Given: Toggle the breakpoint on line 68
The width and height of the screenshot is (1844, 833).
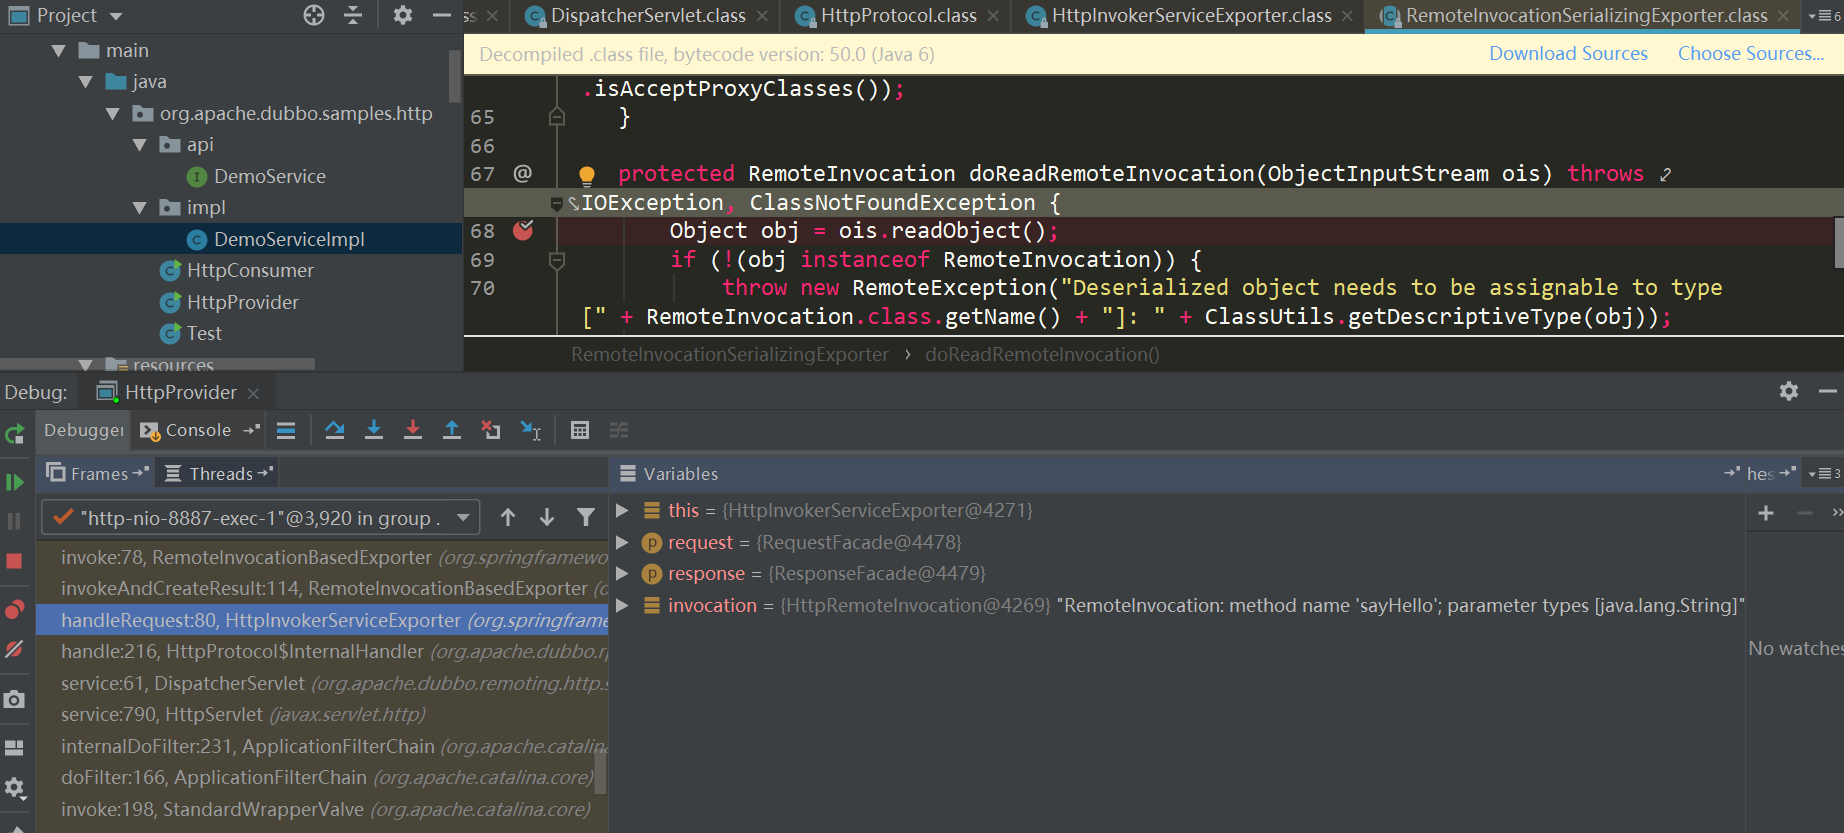Looking at the screenshot, I should (x=523, y=231).
